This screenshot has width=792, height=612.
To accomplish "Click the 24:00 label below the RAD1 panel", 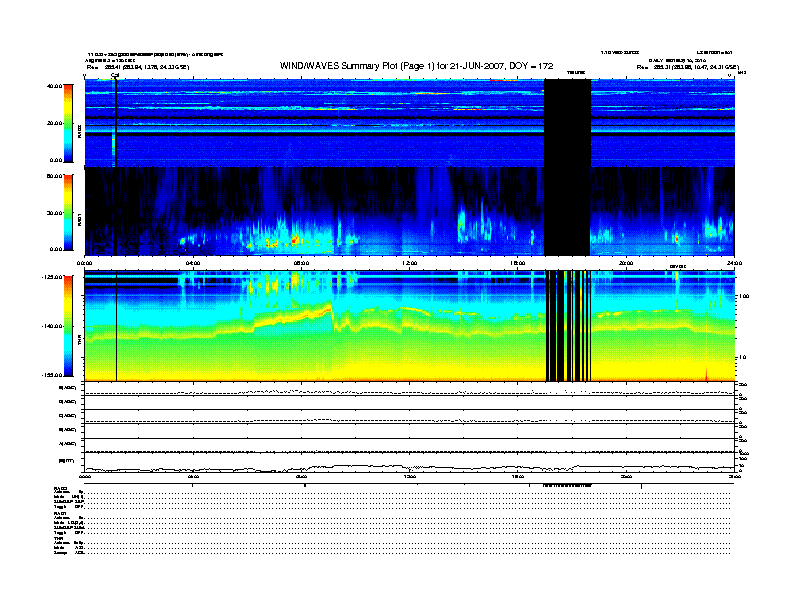I will point(734,263).
